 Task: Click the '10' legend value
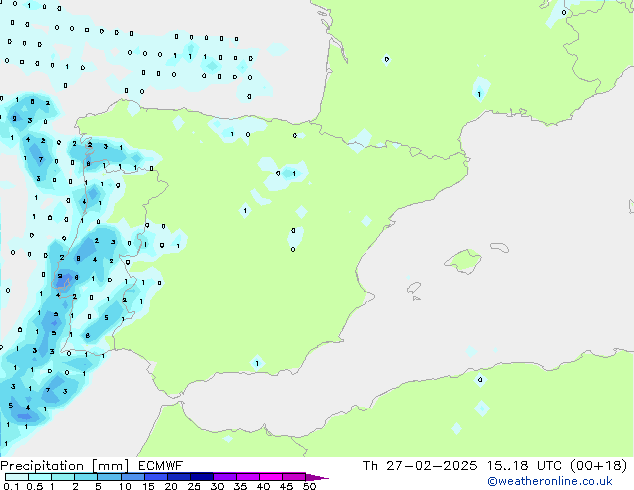[125, 486]
